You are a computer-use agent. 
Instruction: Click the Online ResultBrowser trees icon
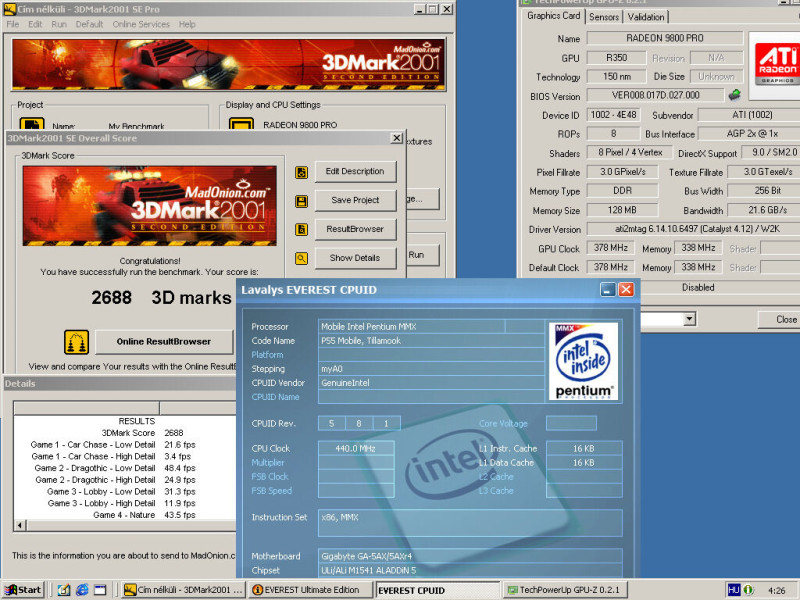77,342
